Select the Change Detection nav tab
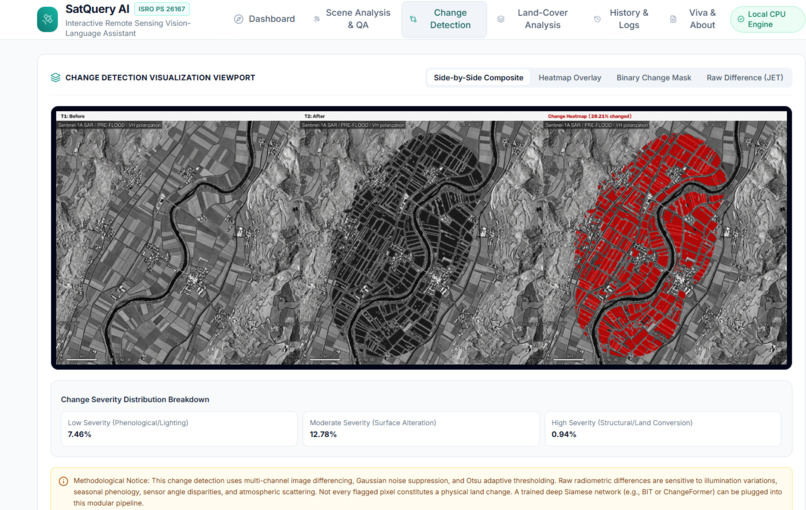This screenshot has width=806, height=510. [x=444, y=19]
